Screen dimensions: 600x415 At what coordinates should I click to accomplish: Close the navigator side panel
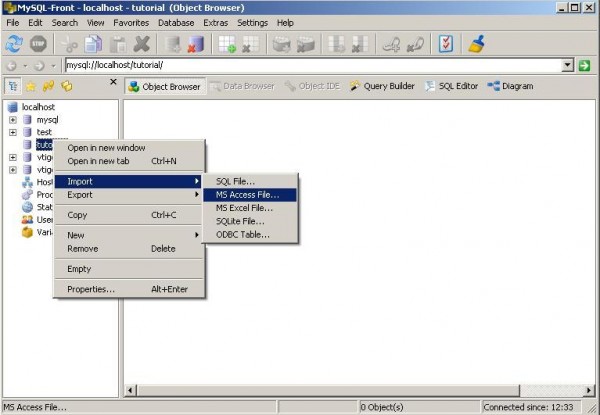tap(113, 81)
